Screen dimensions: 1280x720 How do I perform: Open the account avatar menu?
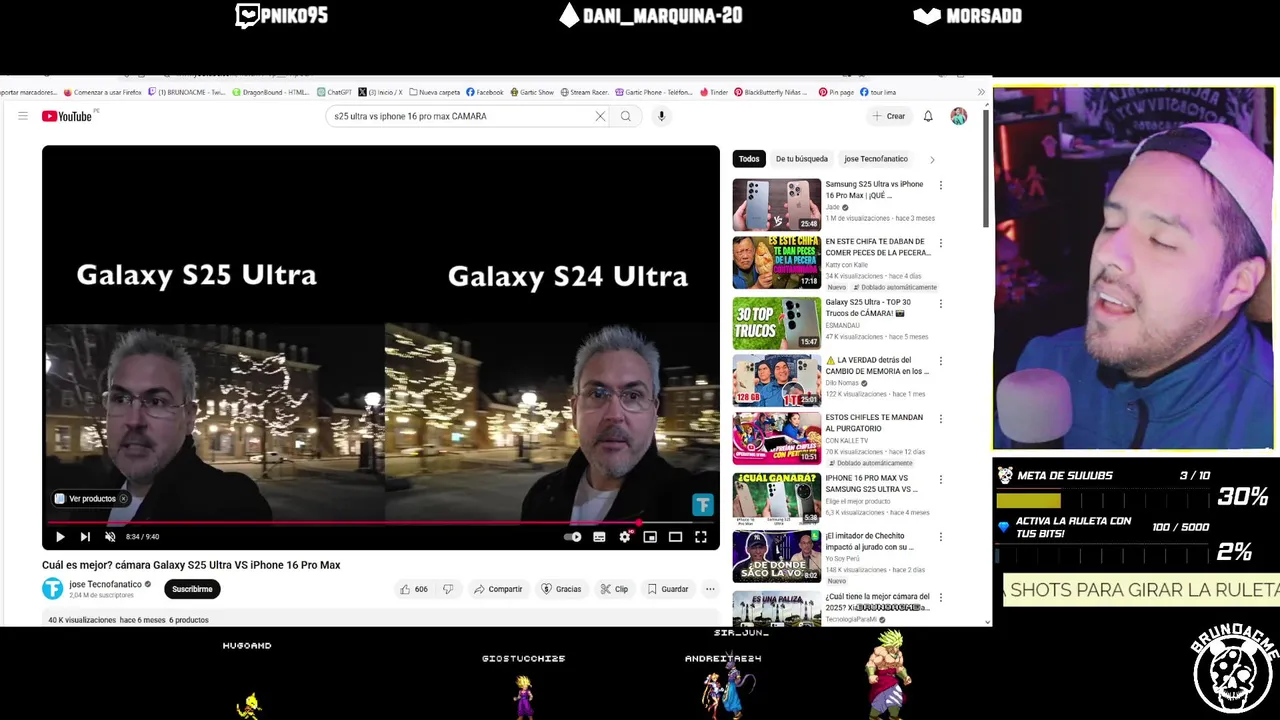click(x=959, y=116)
